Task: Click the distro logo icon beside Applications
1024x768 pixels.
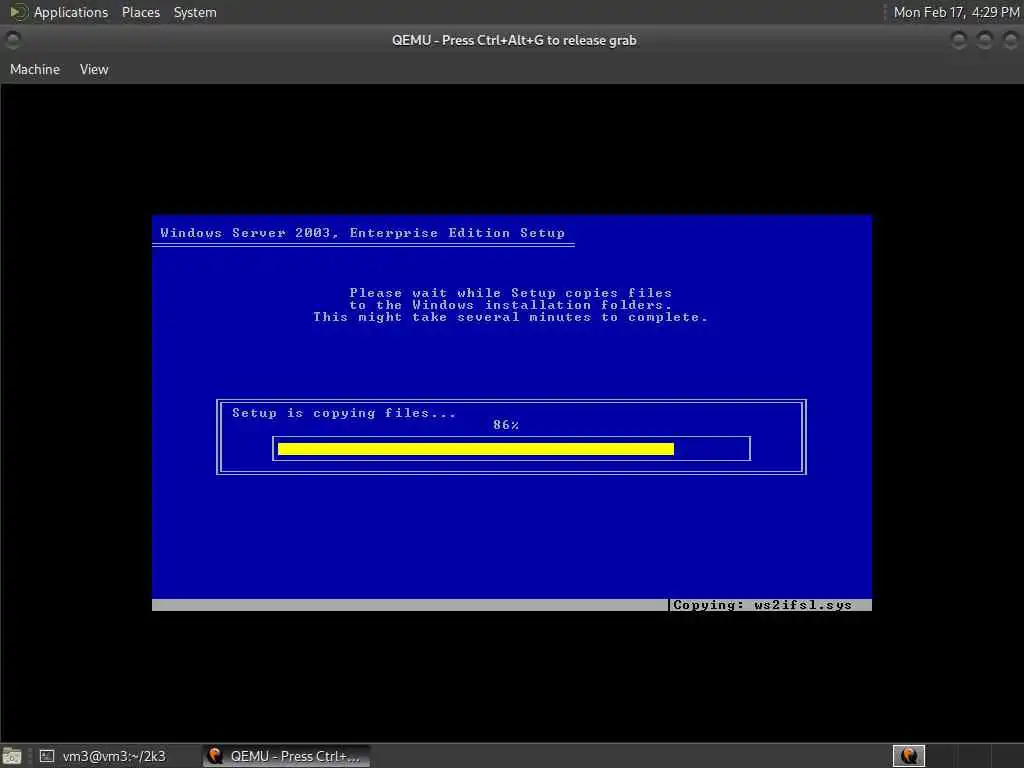Action: pyautogui.click(x=18, y=12)
